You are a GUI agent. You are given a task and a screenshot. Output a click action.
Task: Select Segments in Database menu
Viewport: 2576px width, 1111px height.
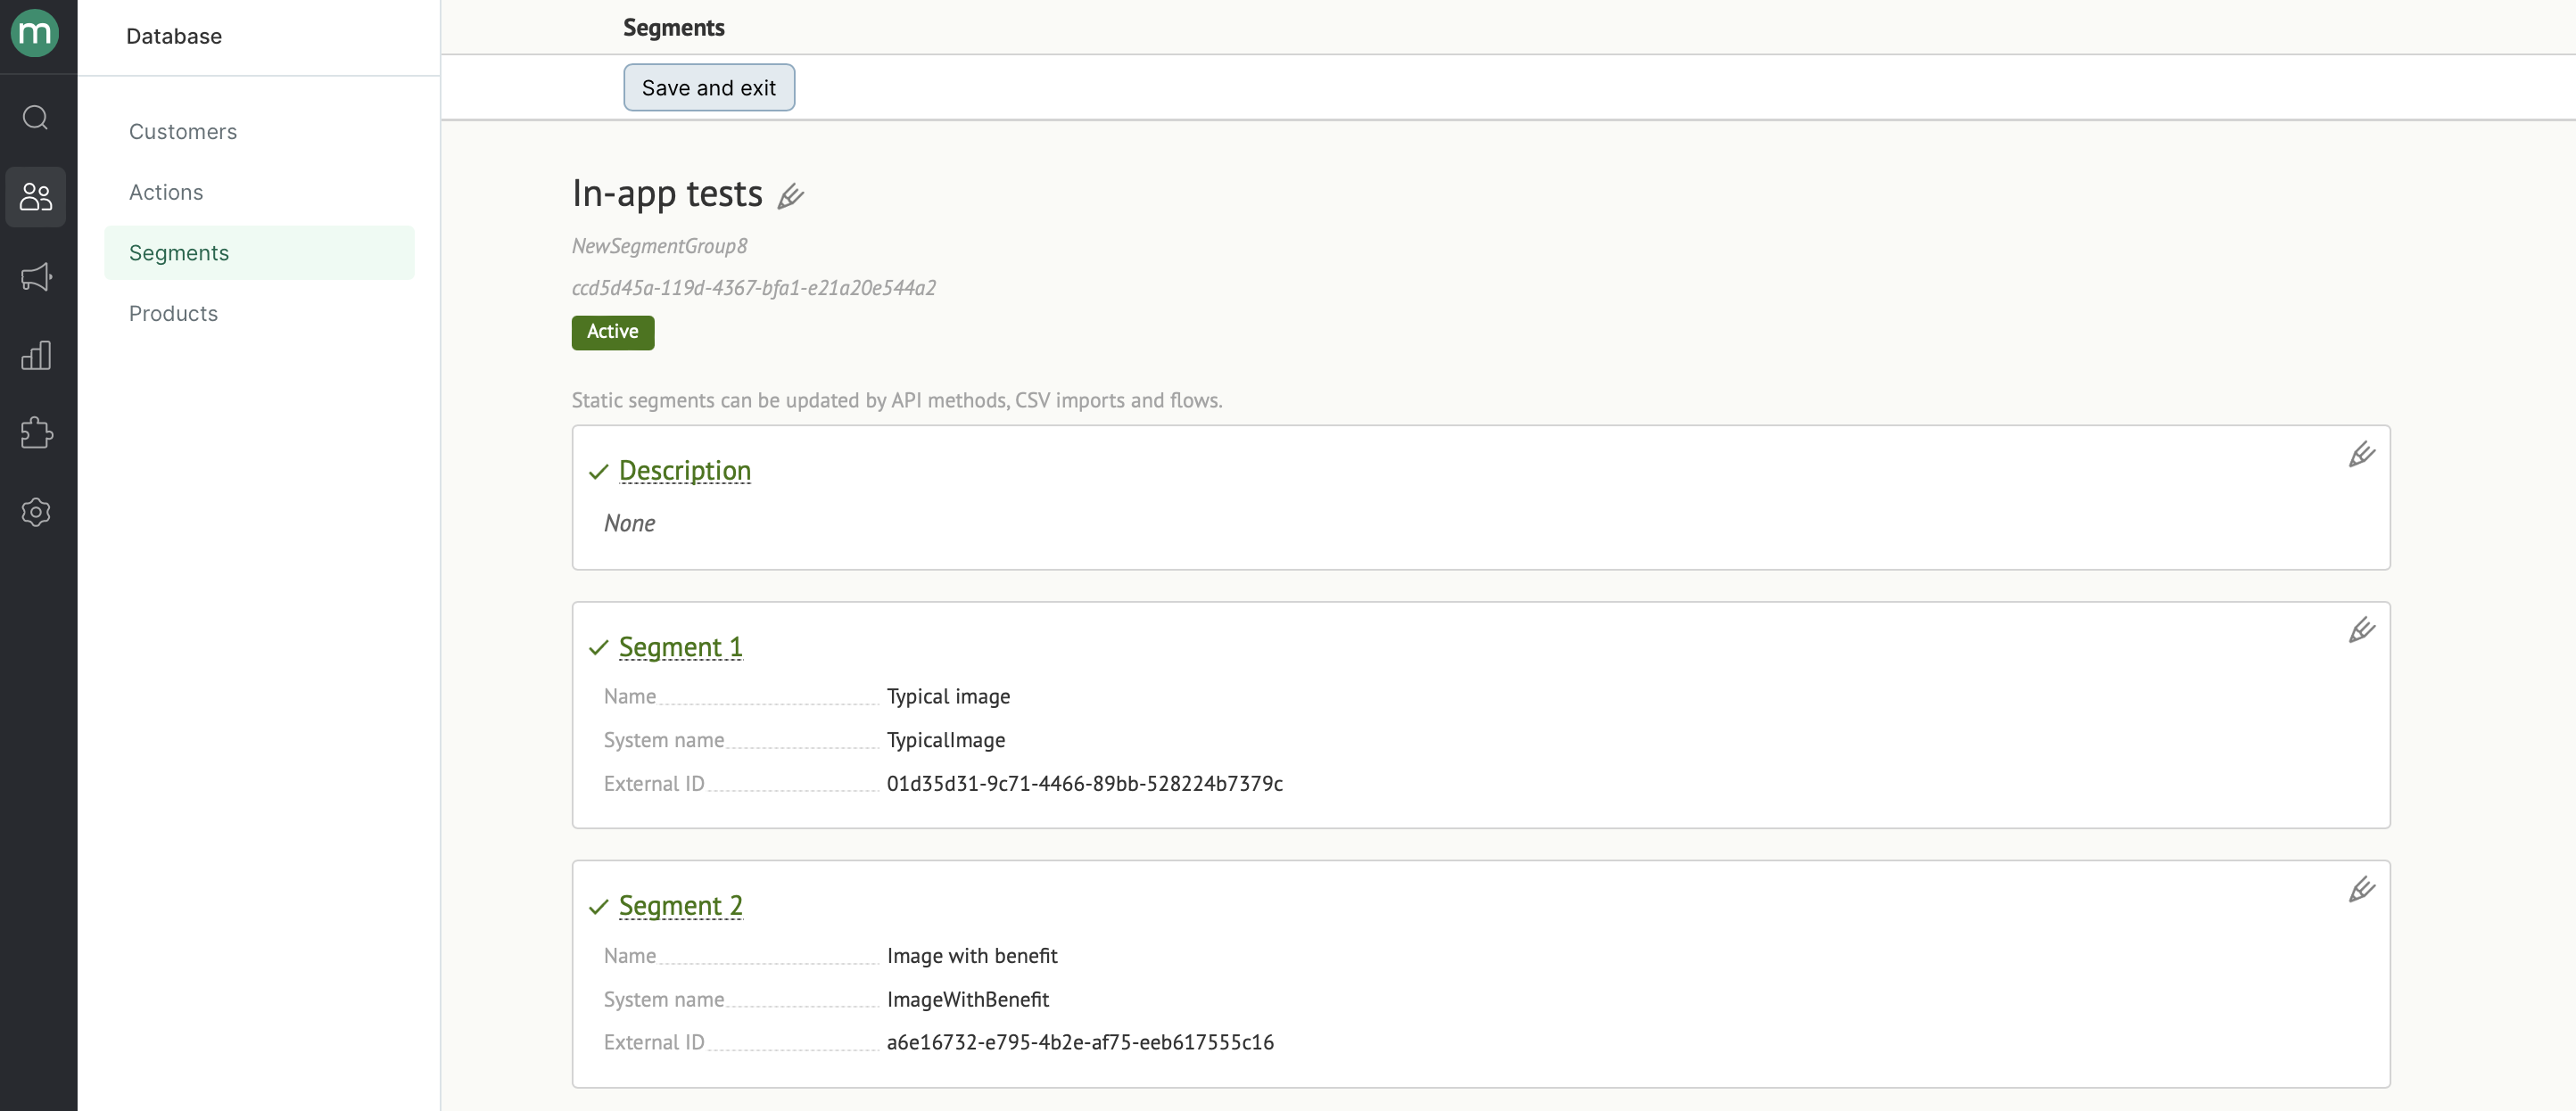pos(259,253)
